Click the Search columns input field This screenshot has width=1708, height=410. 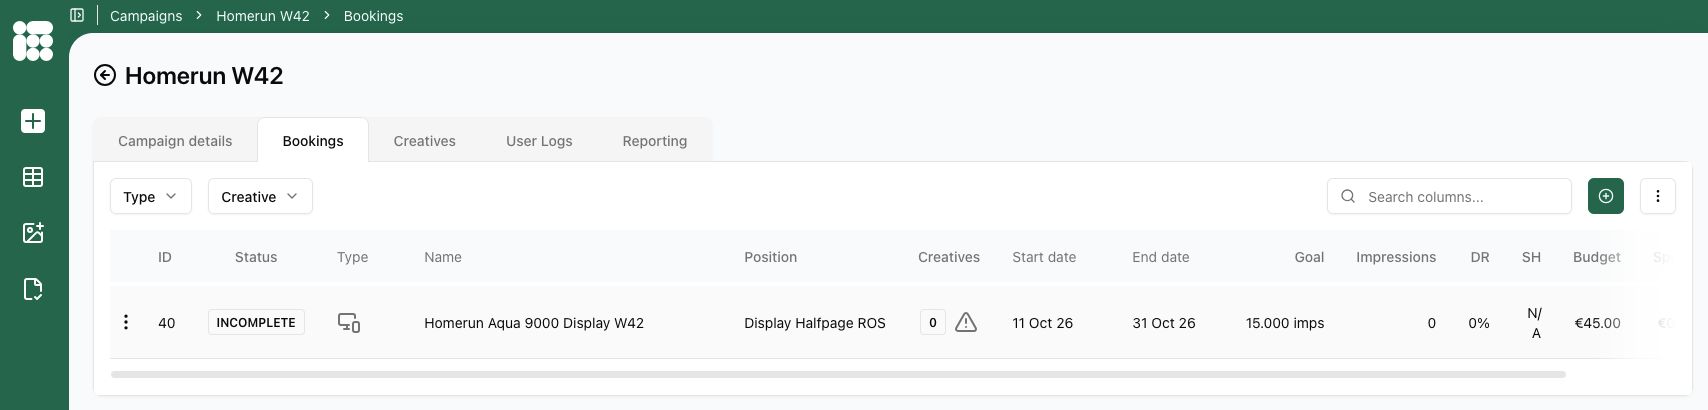pyautogui.click(x=1449, y=196)
